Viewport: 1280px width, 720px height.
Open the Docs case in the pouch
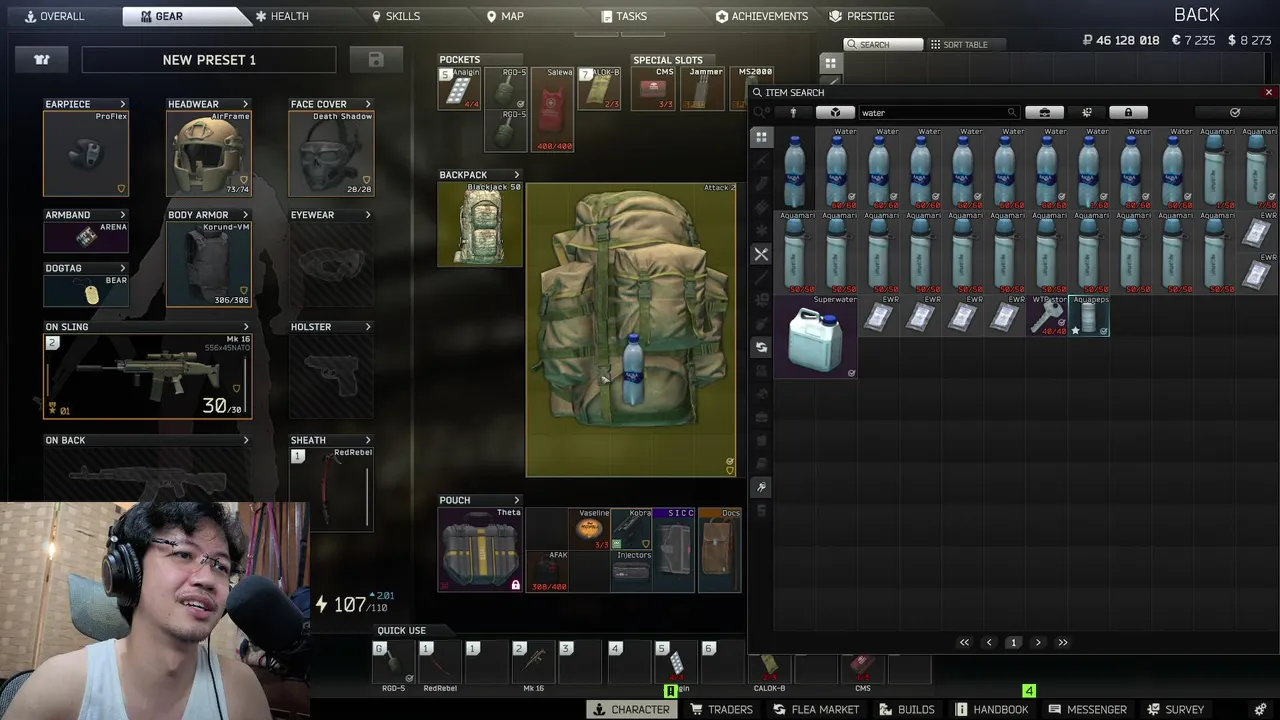click(718, 550)
